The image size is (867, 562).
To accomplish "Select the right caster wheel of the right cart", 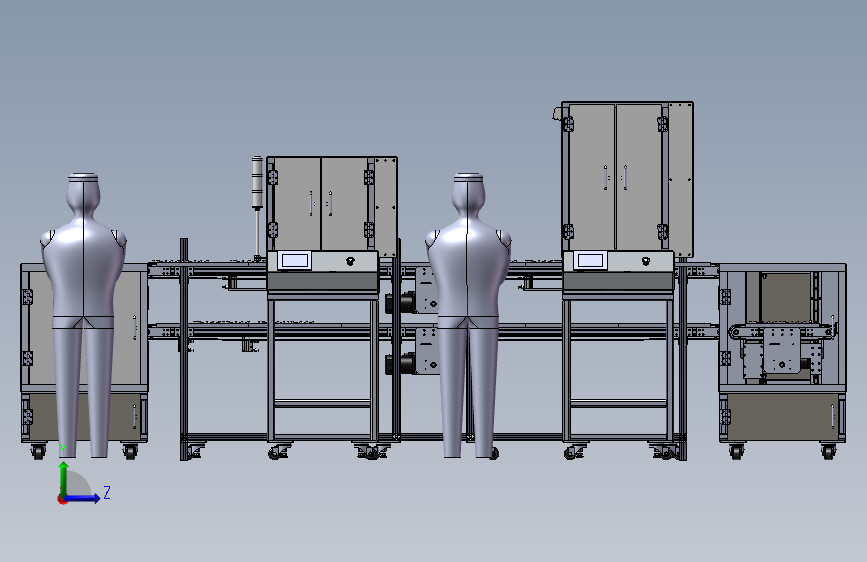I will click(x=828, y=452).
